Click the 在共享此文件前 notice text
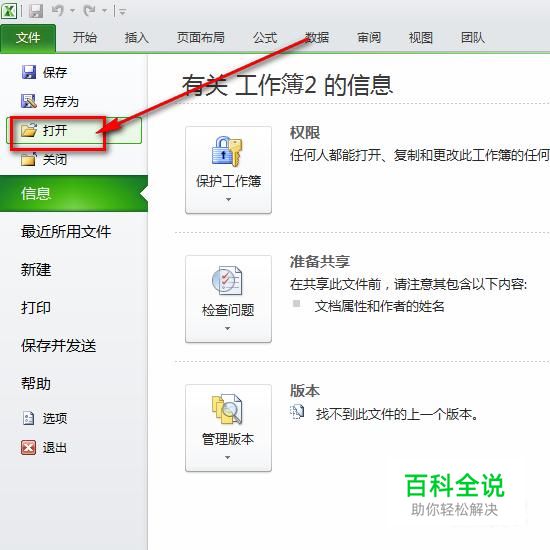 (x=408, y=284)
